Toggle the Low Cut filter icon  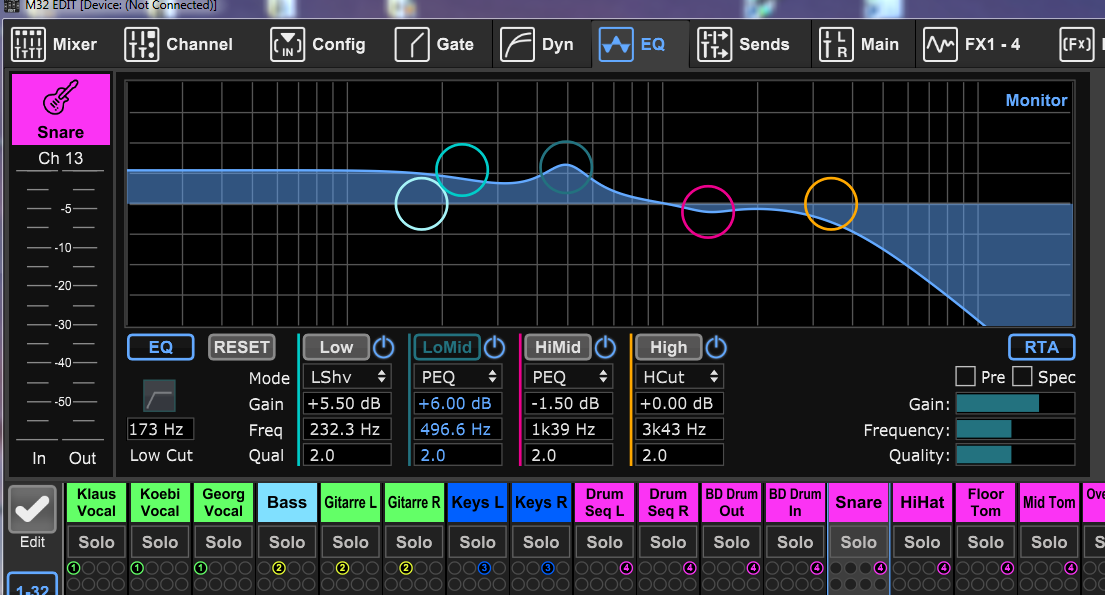[159, 395]
